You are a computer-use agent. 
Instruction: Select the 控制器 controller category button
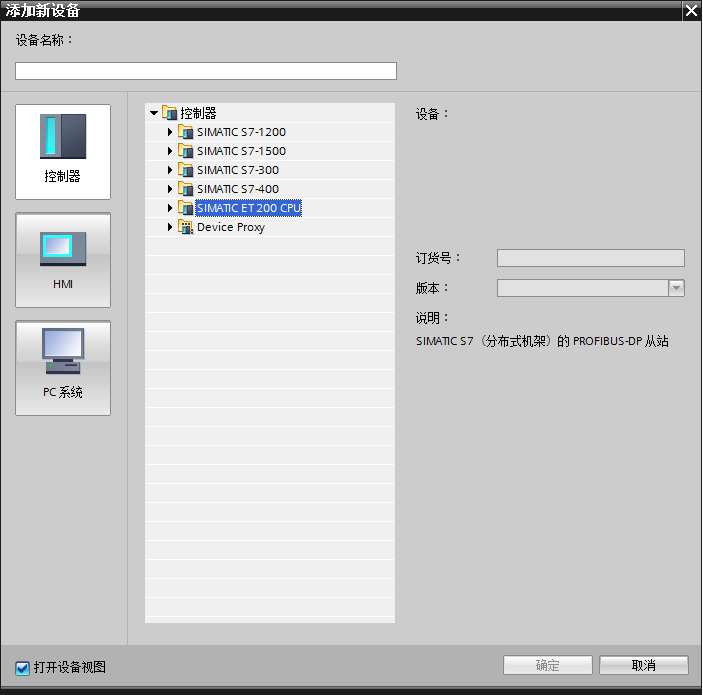(63, 152)
